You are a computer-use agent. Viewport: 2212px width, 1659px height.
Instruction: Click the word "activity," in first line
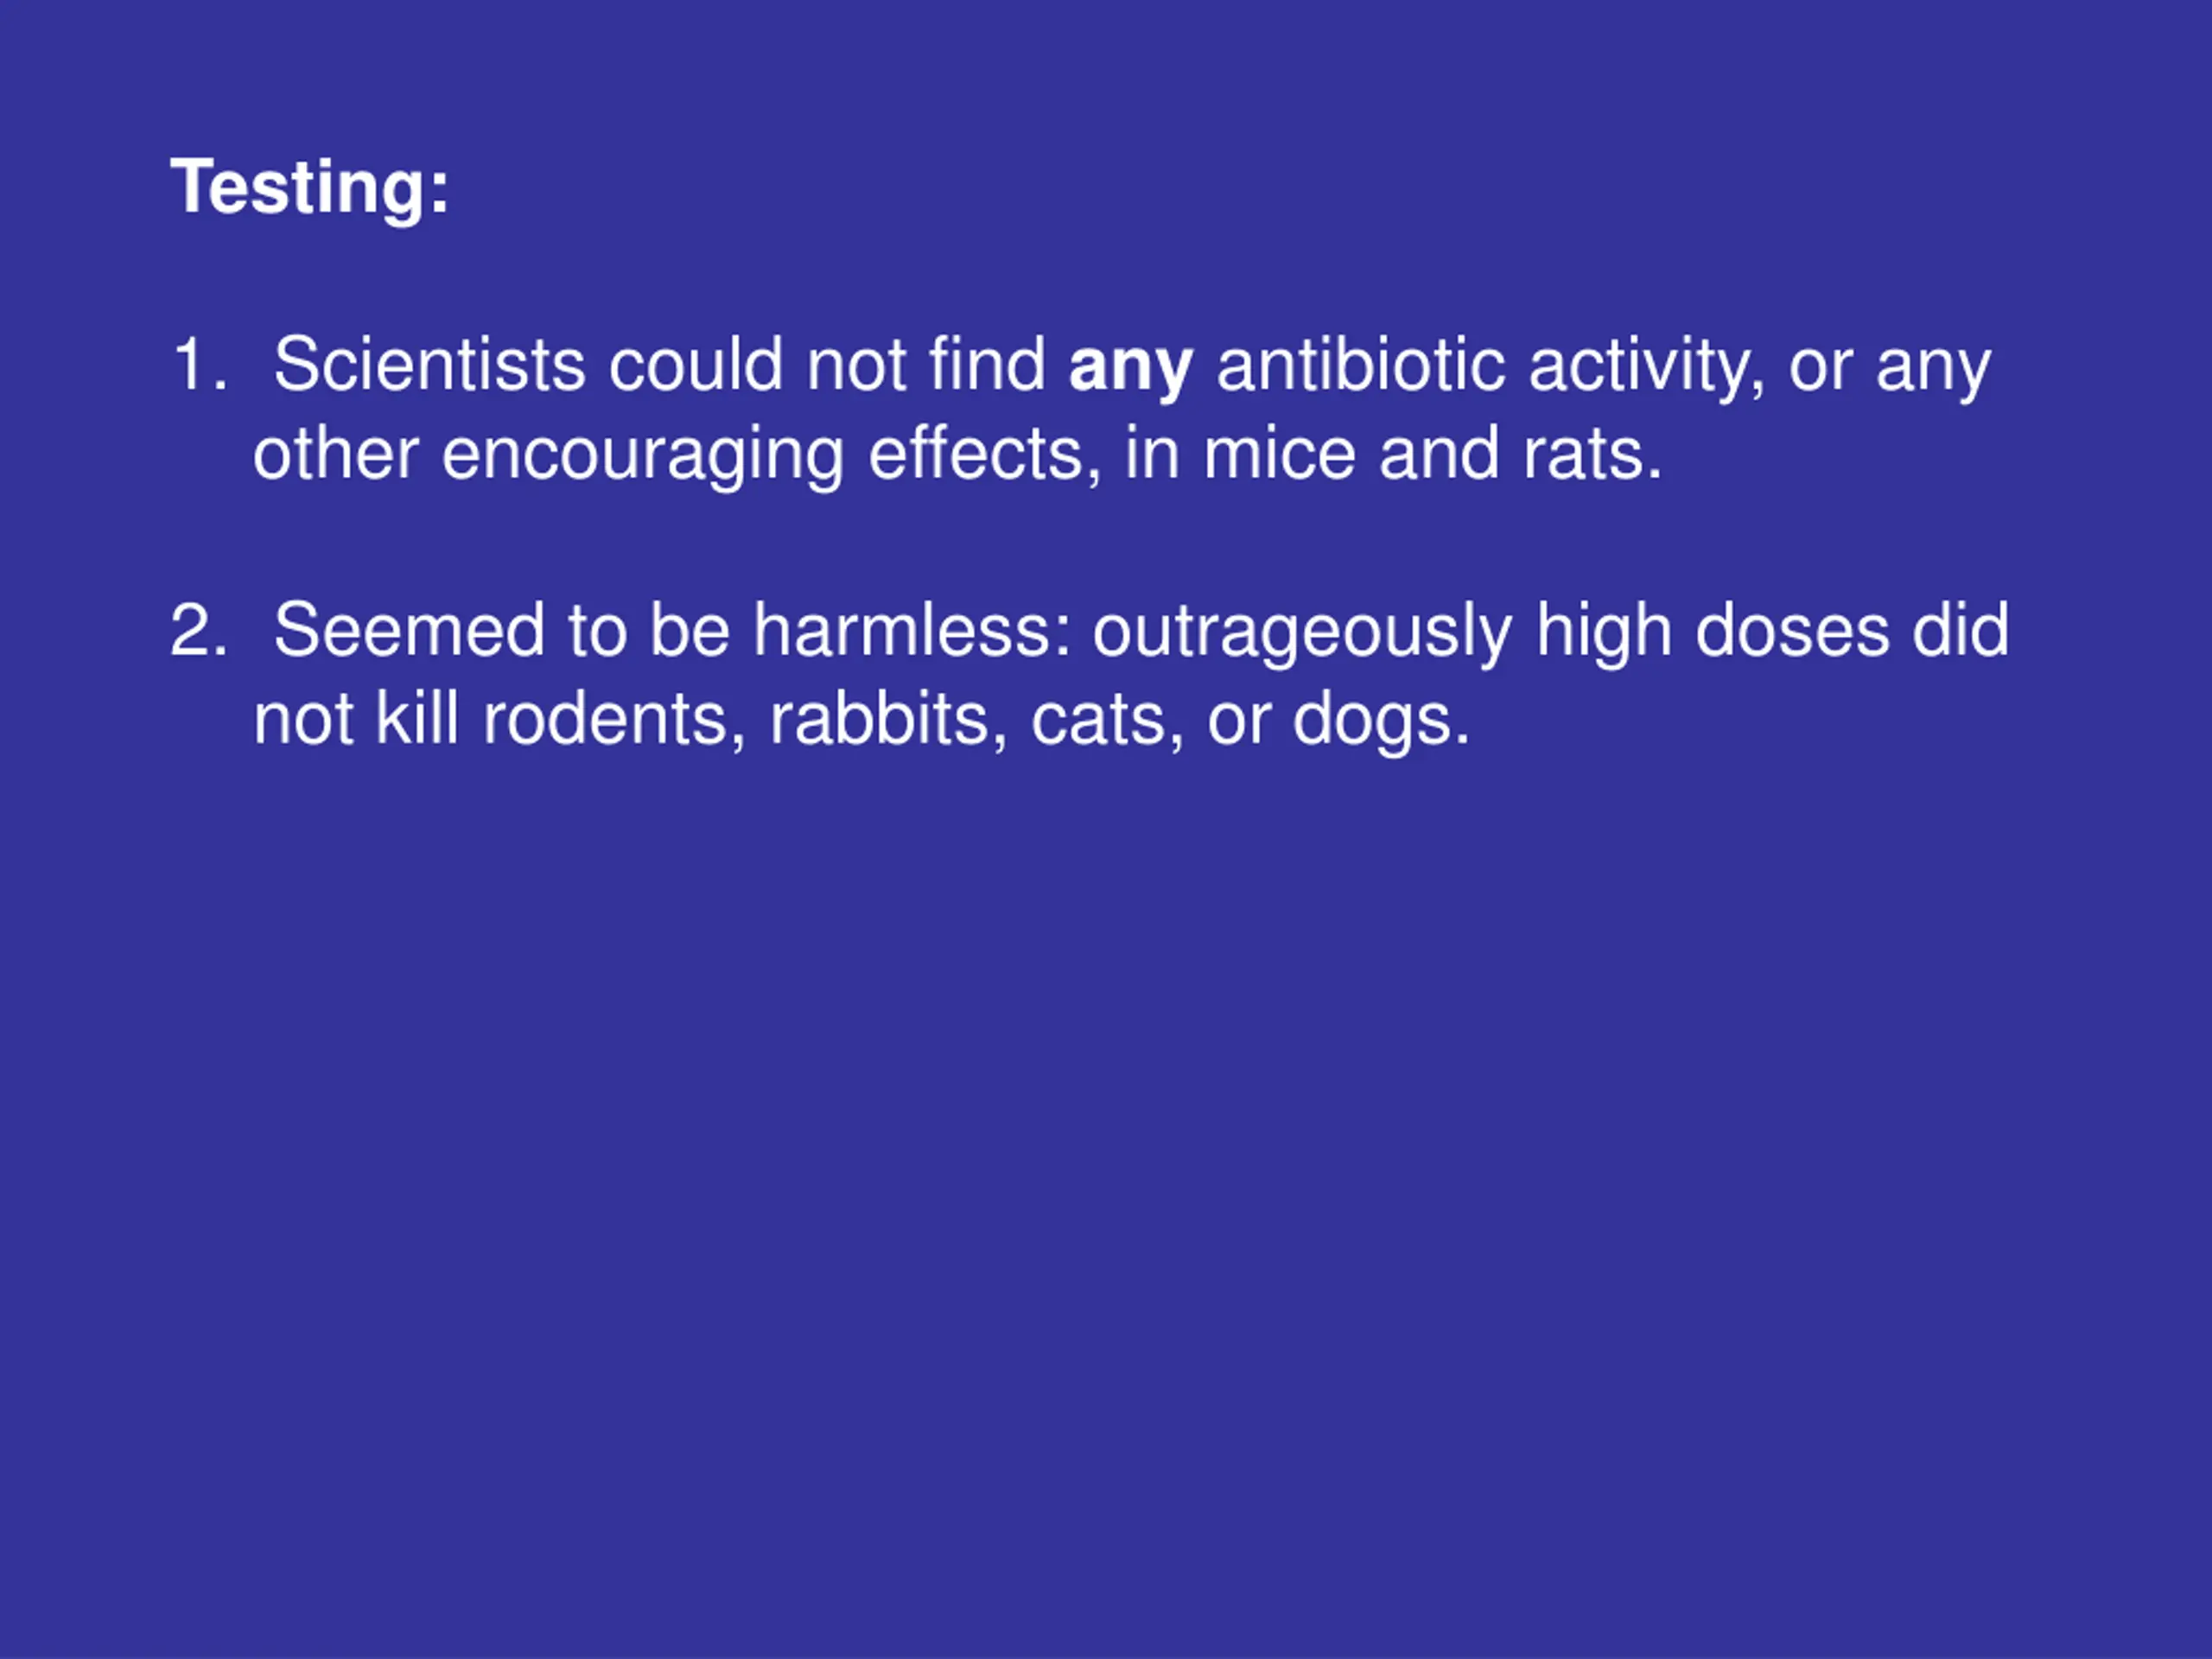tap(1646, 367)
